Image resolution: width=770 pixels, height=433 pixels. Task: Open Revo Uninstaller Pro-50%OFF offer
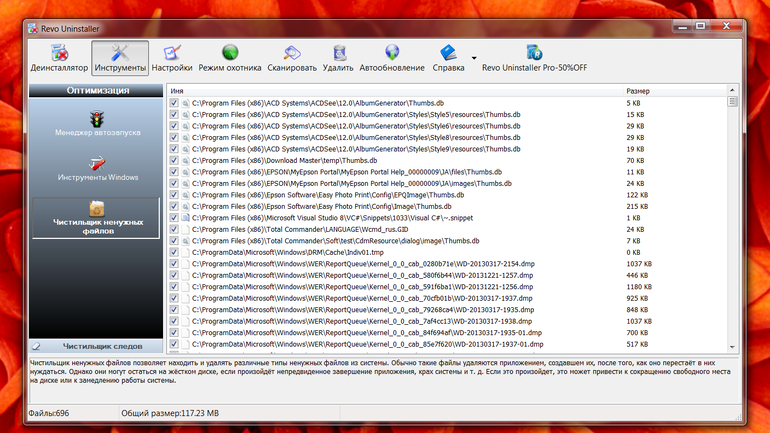tap(534, 58)
